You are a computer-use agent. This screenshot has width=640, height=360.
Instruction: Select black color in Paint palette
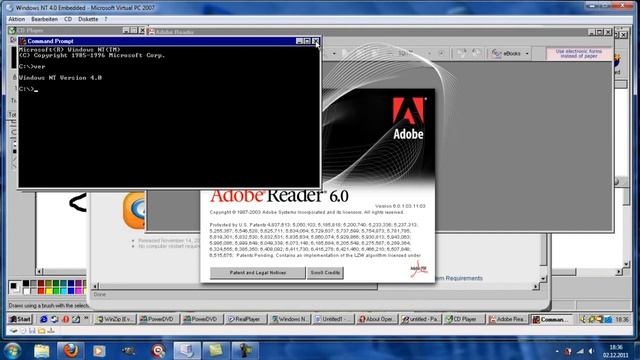click(x=26, y=283)
